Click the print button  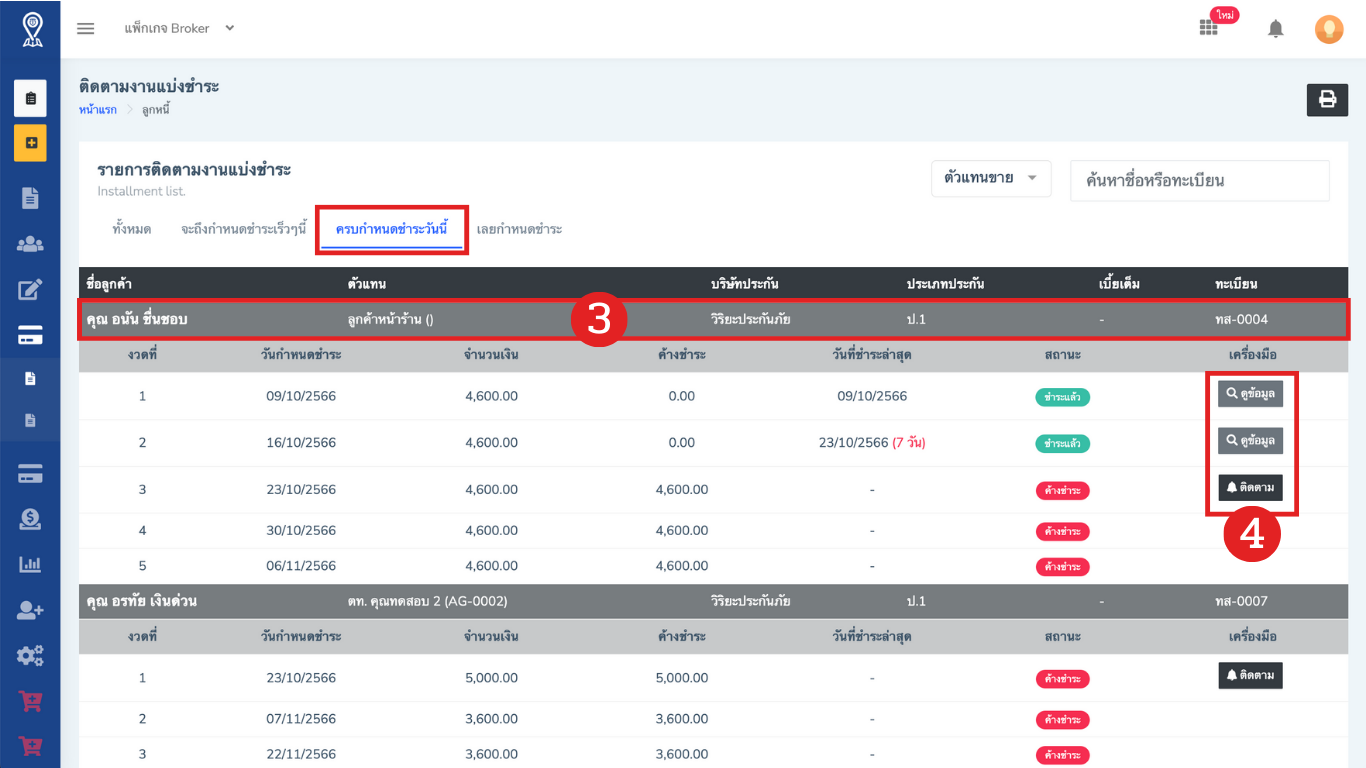coord(1327,99)
